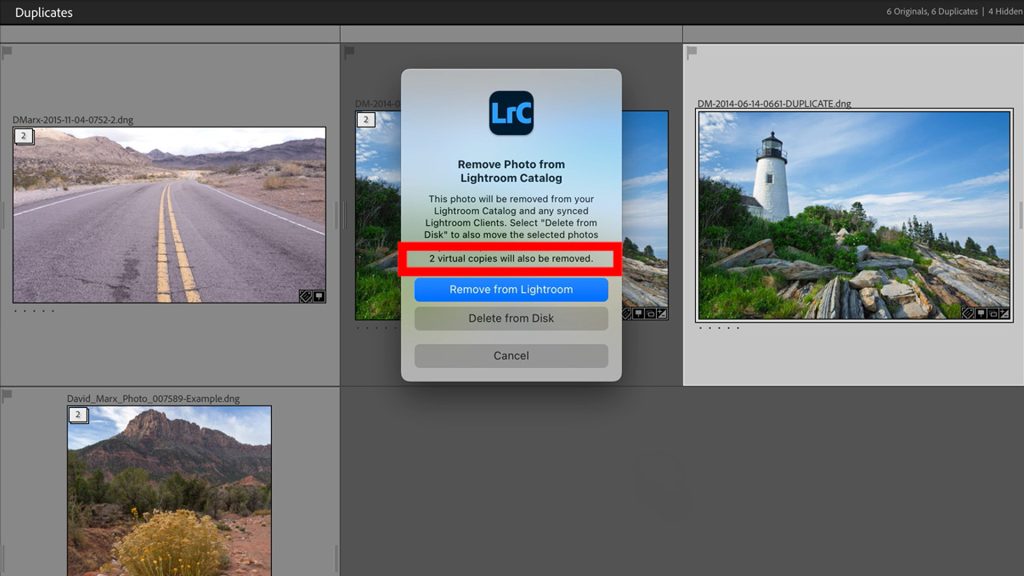
Task: Choose Delete from Disk in dialog
Action: point(511,319)
